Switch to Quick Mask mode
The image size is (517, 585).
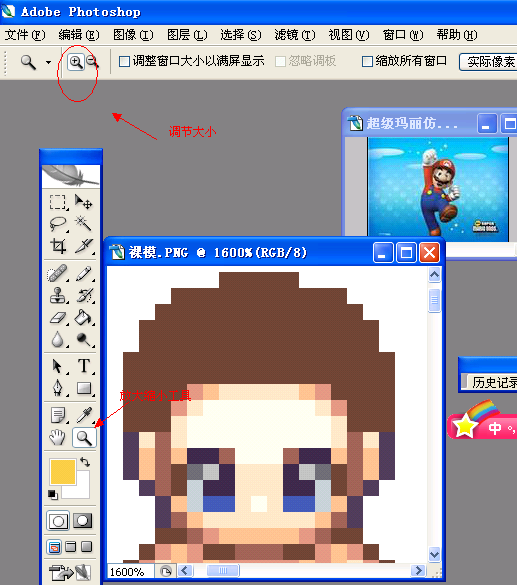(82, 520)
